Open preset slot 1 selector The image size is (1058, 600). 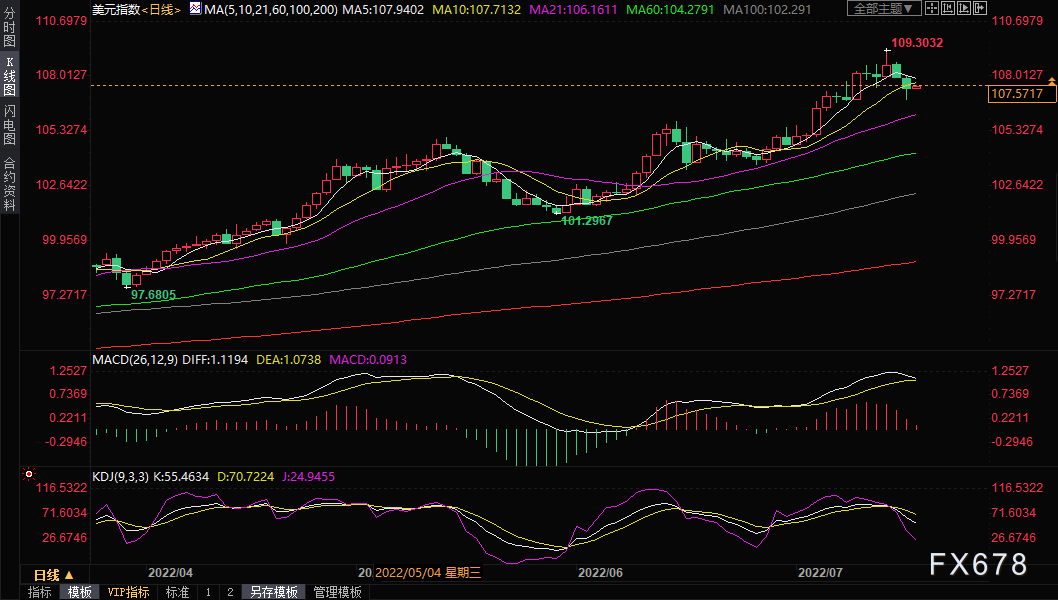click(206, 591)
